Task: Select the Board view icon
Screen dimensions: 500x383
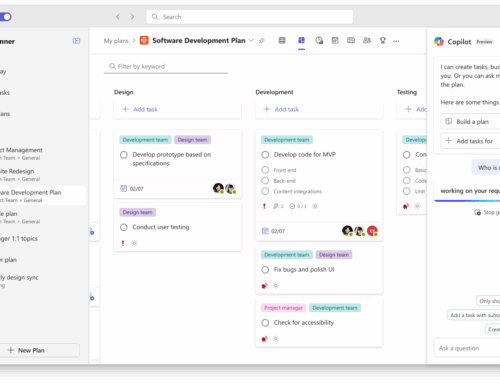Action: (301, 40)
